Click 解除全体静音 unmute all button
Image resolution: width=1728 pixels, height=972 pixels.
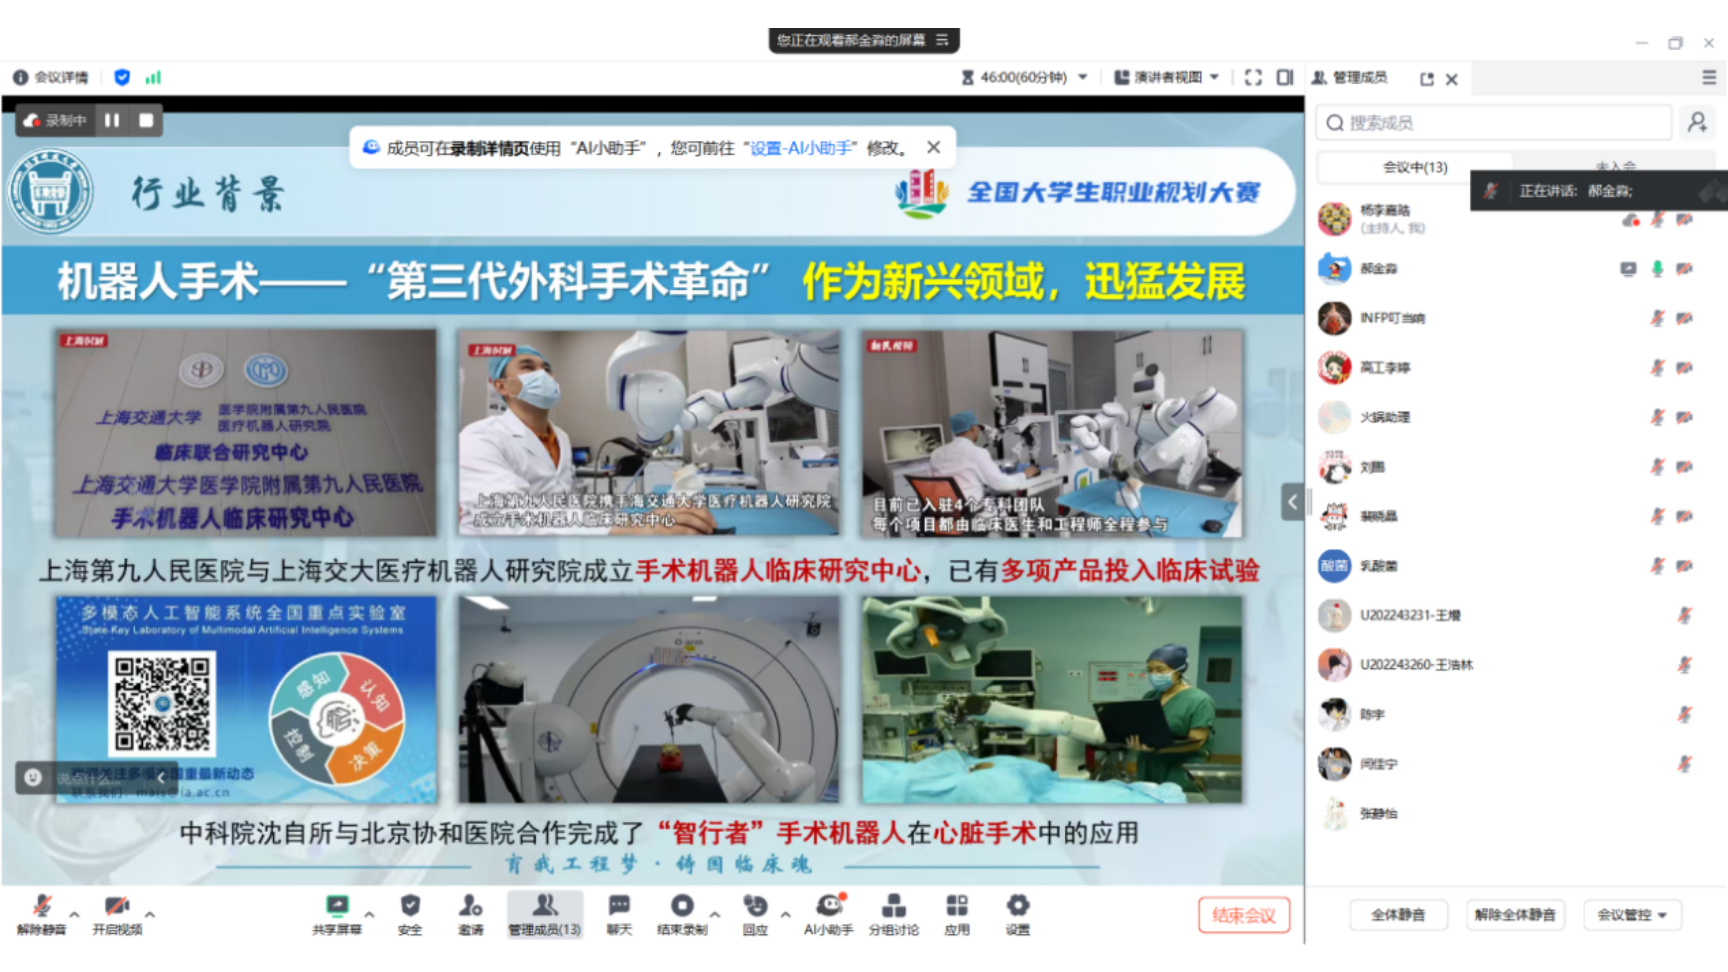(x=1515, y=915)
